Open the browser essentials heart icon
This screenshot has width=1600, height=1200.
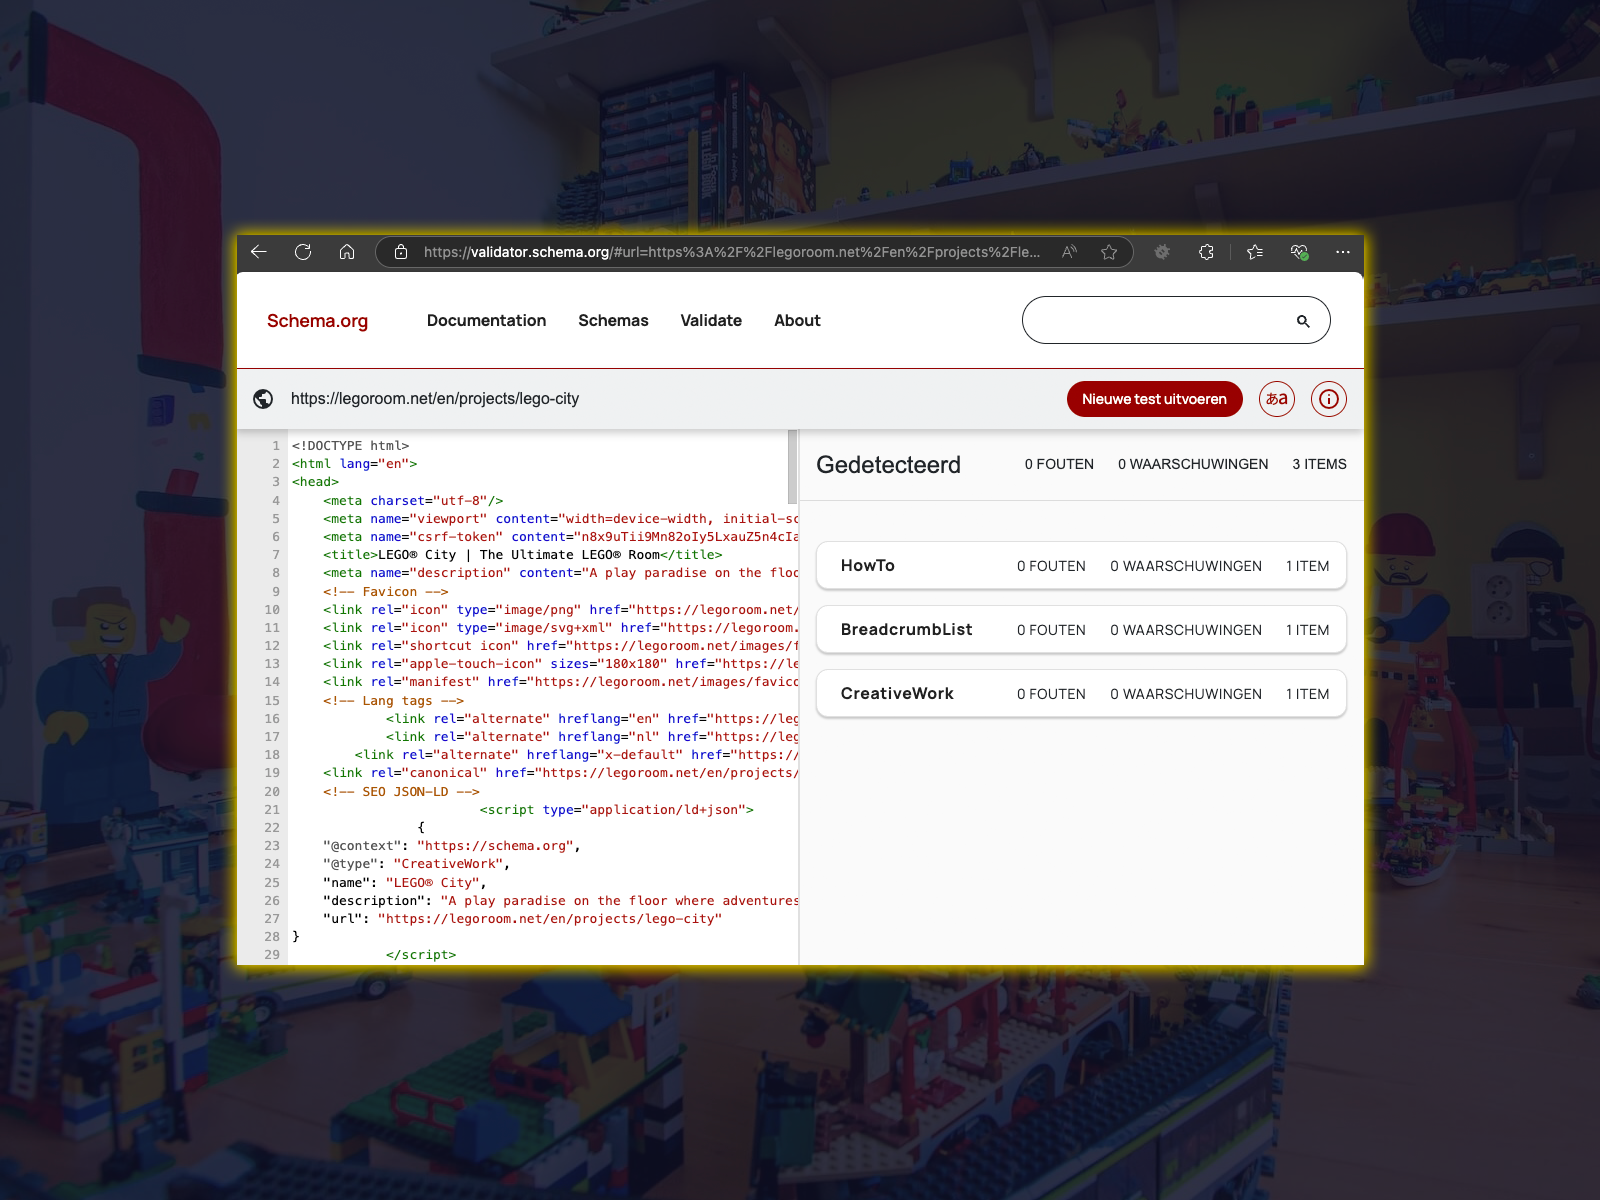coord(1299,252)
